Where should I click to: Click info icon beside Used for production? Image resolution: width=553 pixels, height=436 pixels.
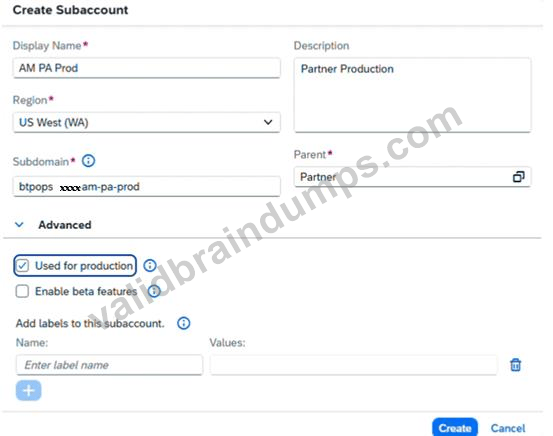coord(150,265)
